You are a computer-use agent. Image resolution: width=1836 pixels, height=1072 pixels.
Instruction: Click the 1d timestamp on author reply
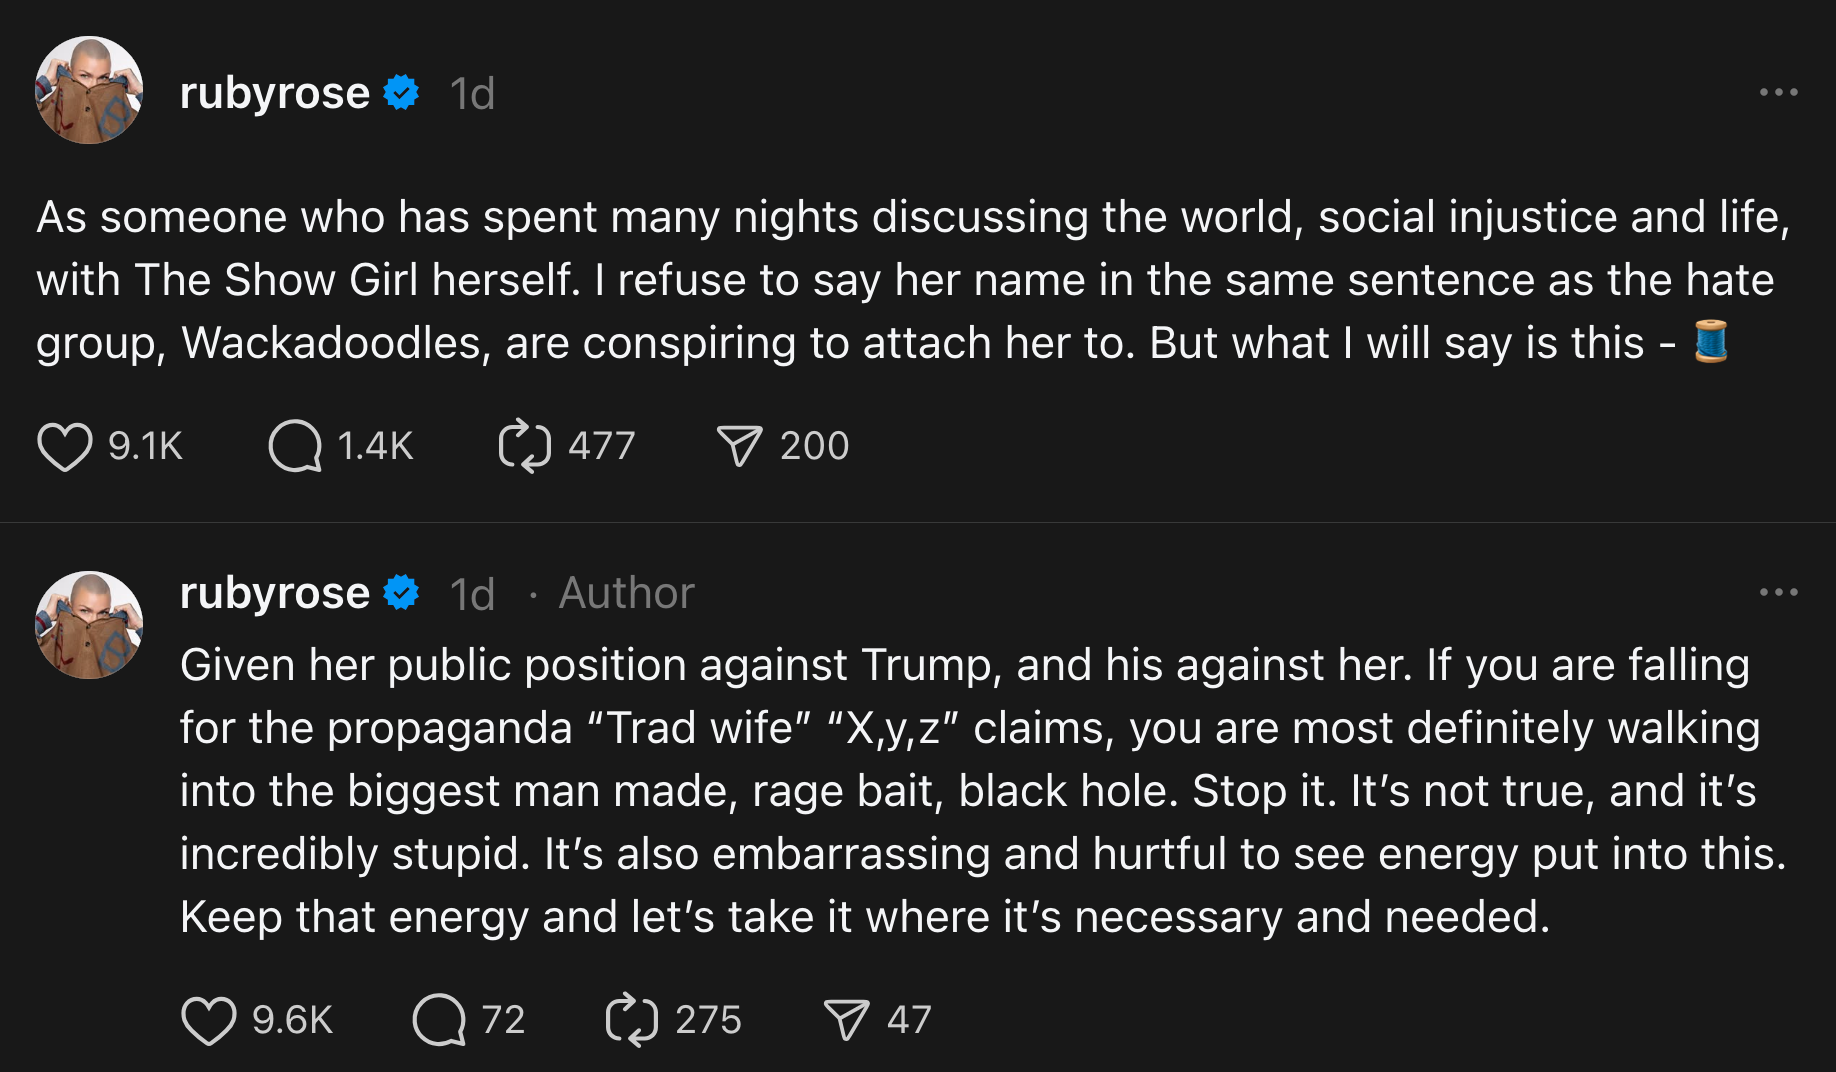472,594
